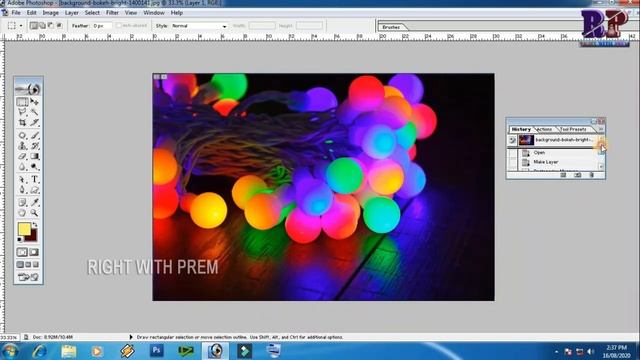Open the History panel options menu
640x360 pixels.
[x=601, y=129]
